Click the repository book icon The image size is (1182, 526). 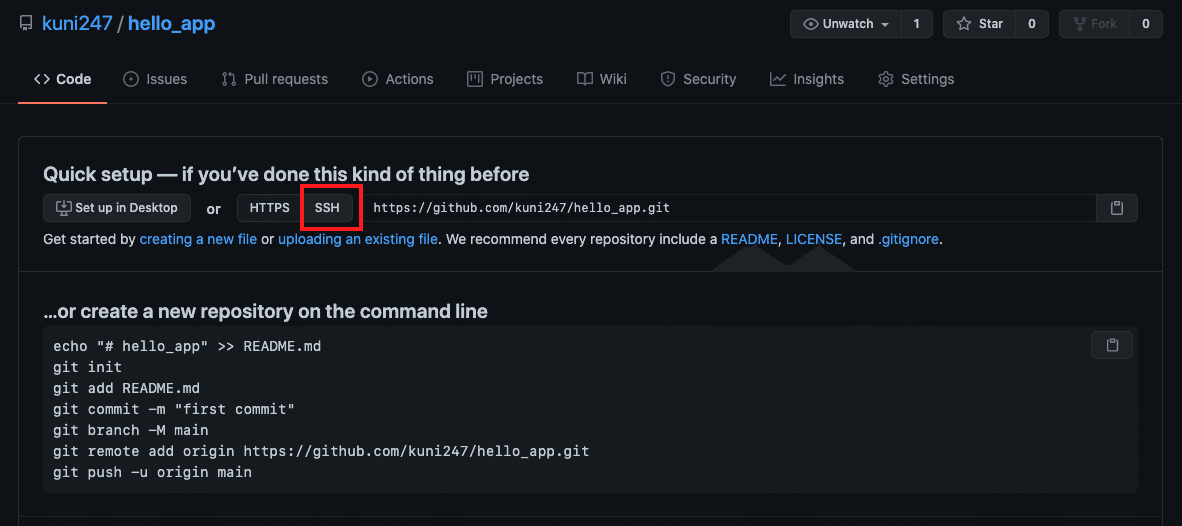pyautogui.click(x=26, y=24)
